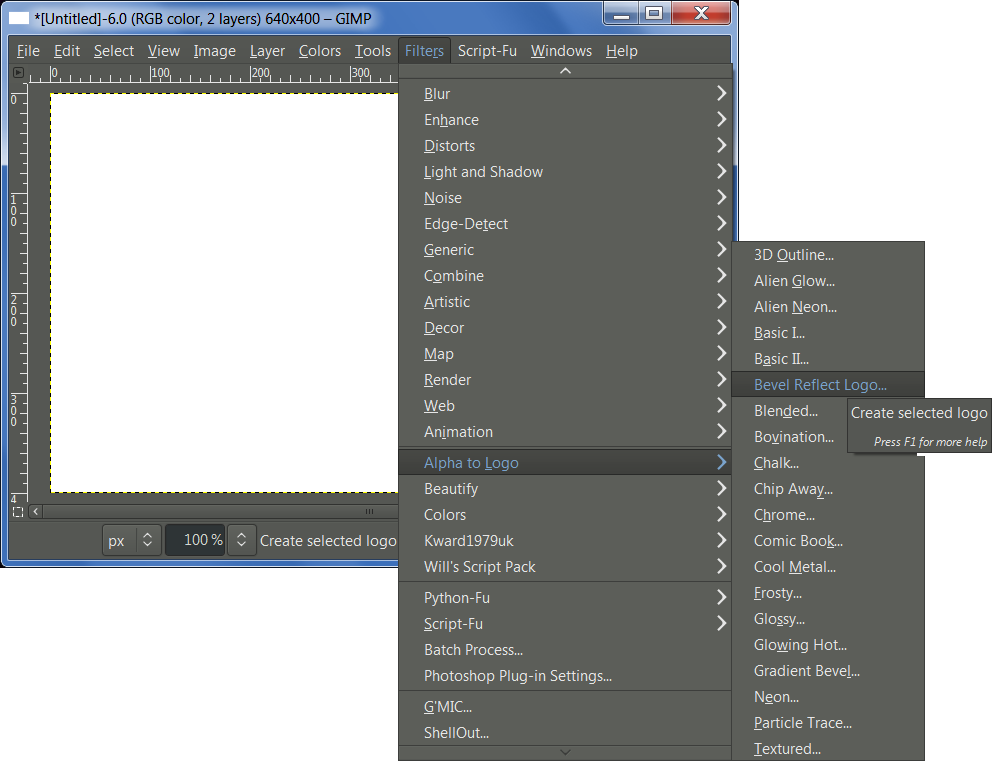
Task: Open the Windows menu
Action: [561, 51]
